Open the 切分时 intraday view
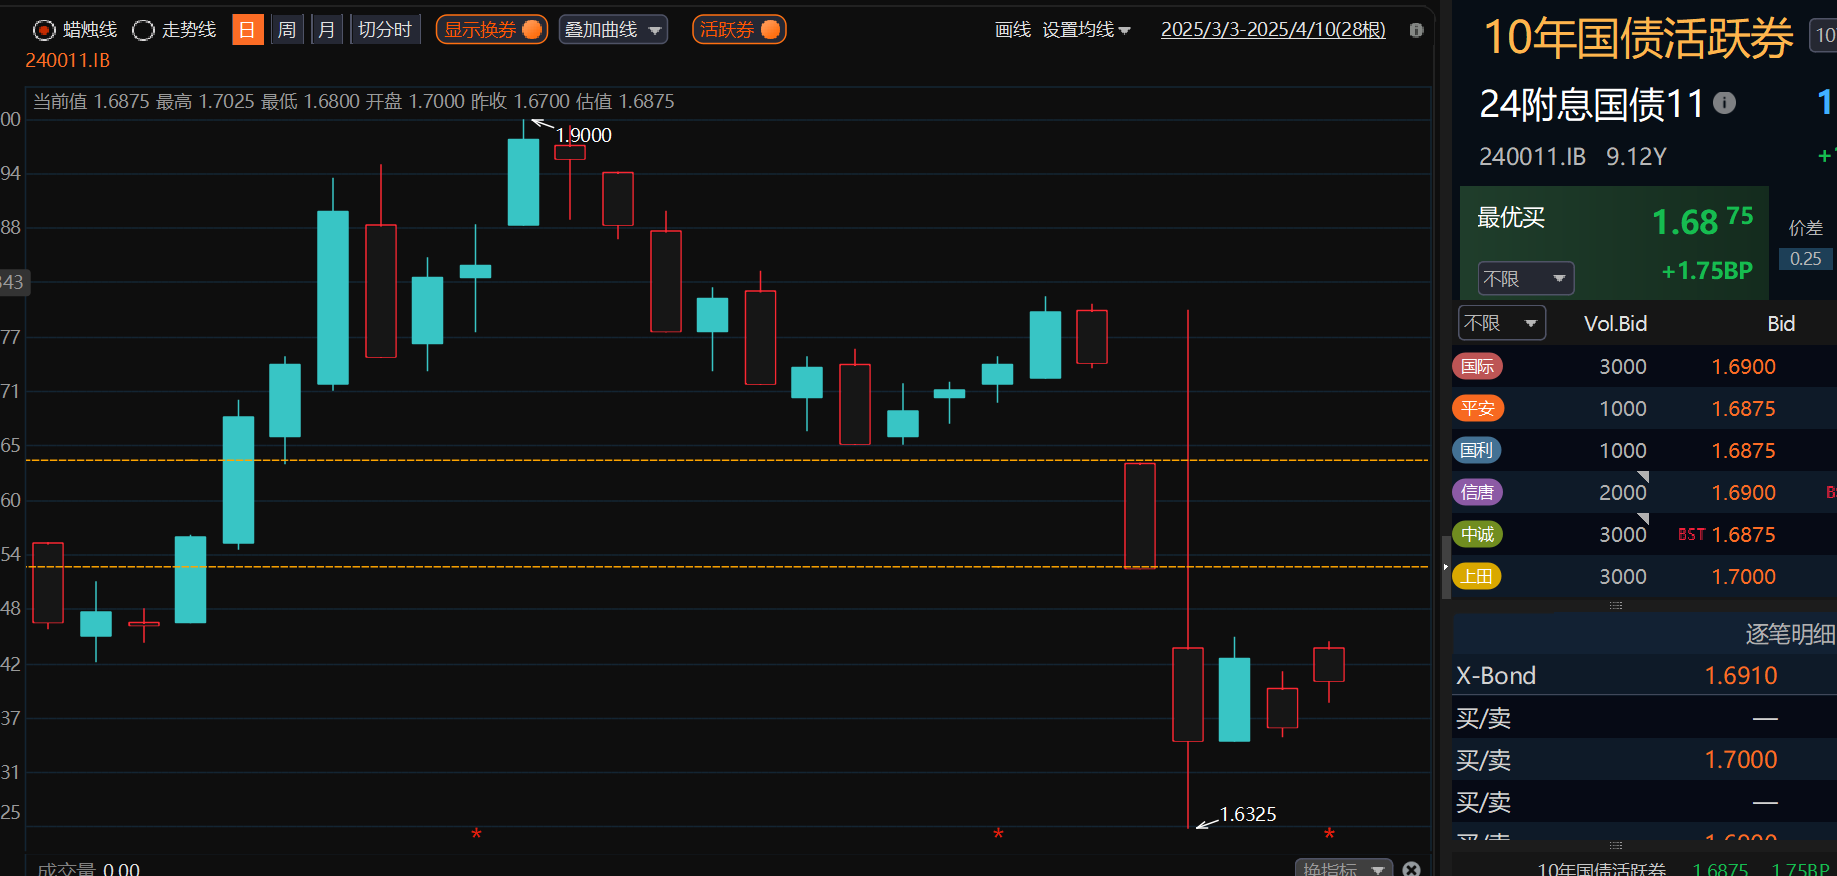 pos(385,30)
